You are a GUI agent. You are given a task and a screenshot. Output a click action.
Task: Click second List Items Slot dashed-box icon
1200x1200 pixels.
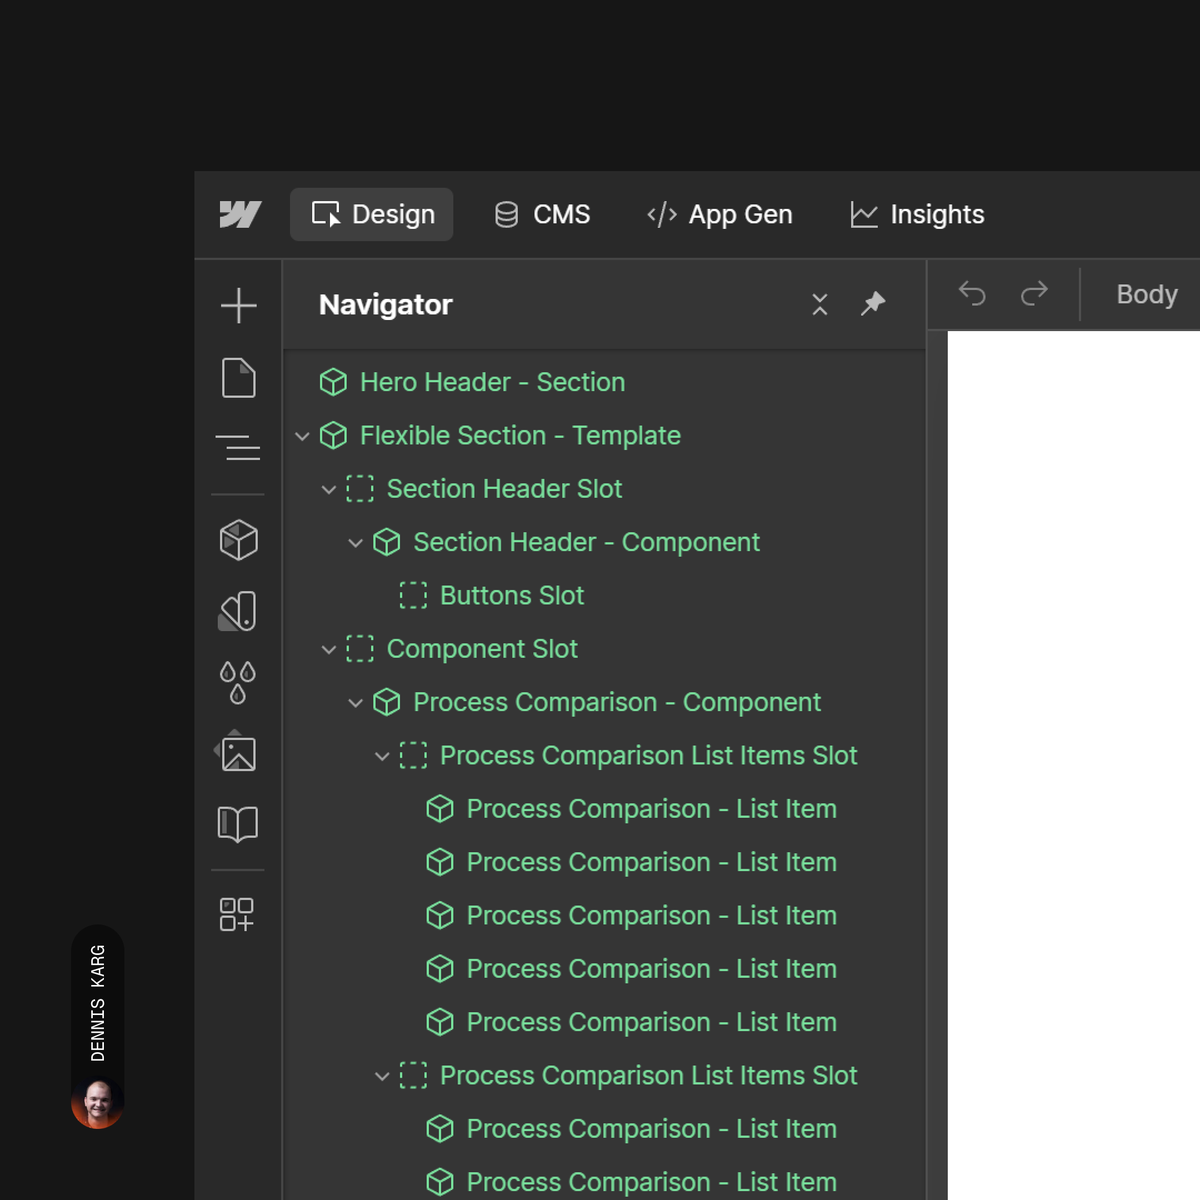413,1075
